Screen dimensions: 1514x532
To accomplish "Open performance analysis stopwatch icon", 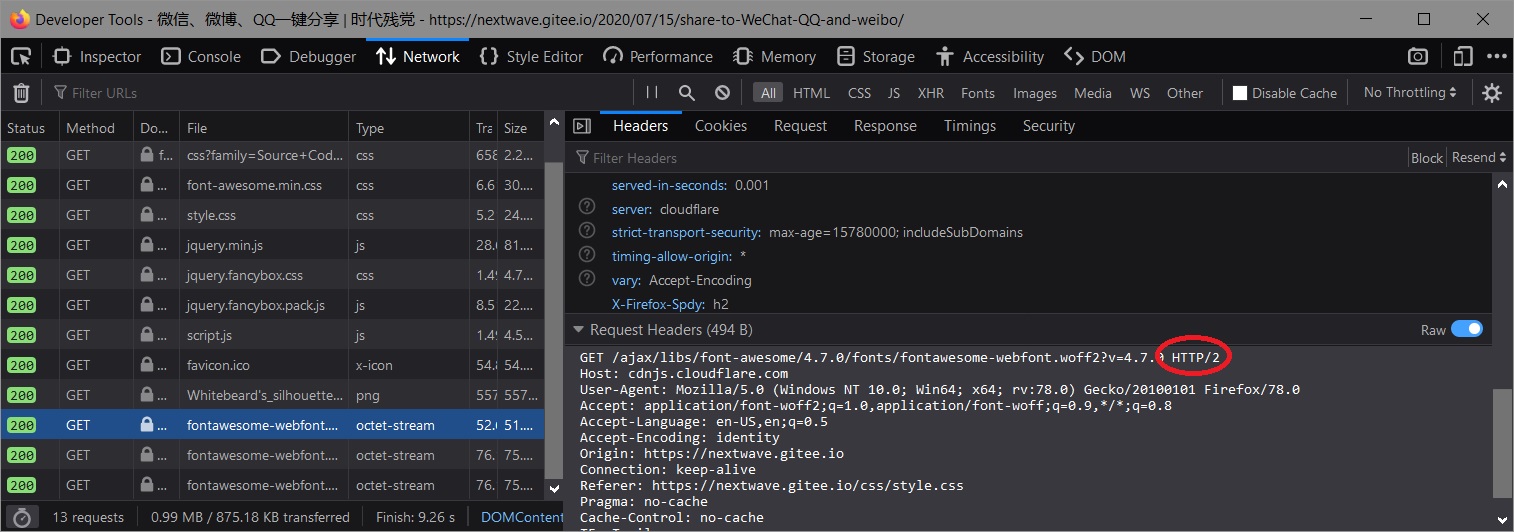I will pyautogui.click(x=22, y=518).
